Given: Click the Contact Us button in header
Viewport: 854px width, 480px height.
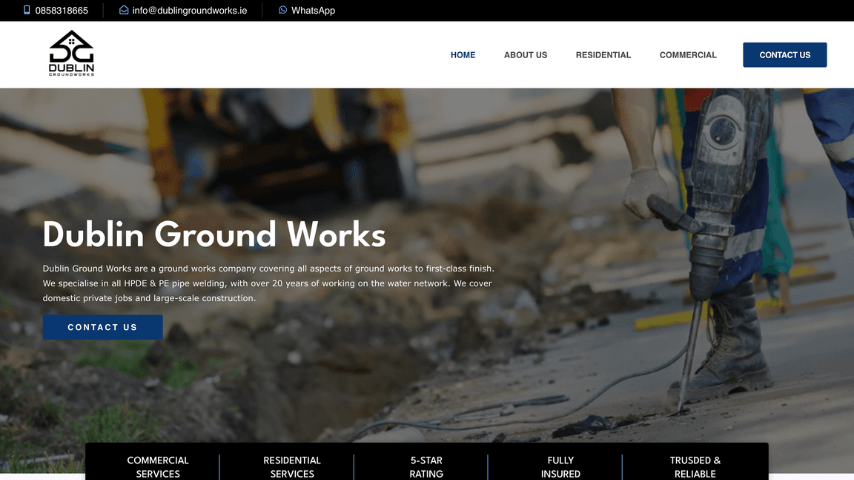Looking at the screenshot, I should [x=784, y=55].
